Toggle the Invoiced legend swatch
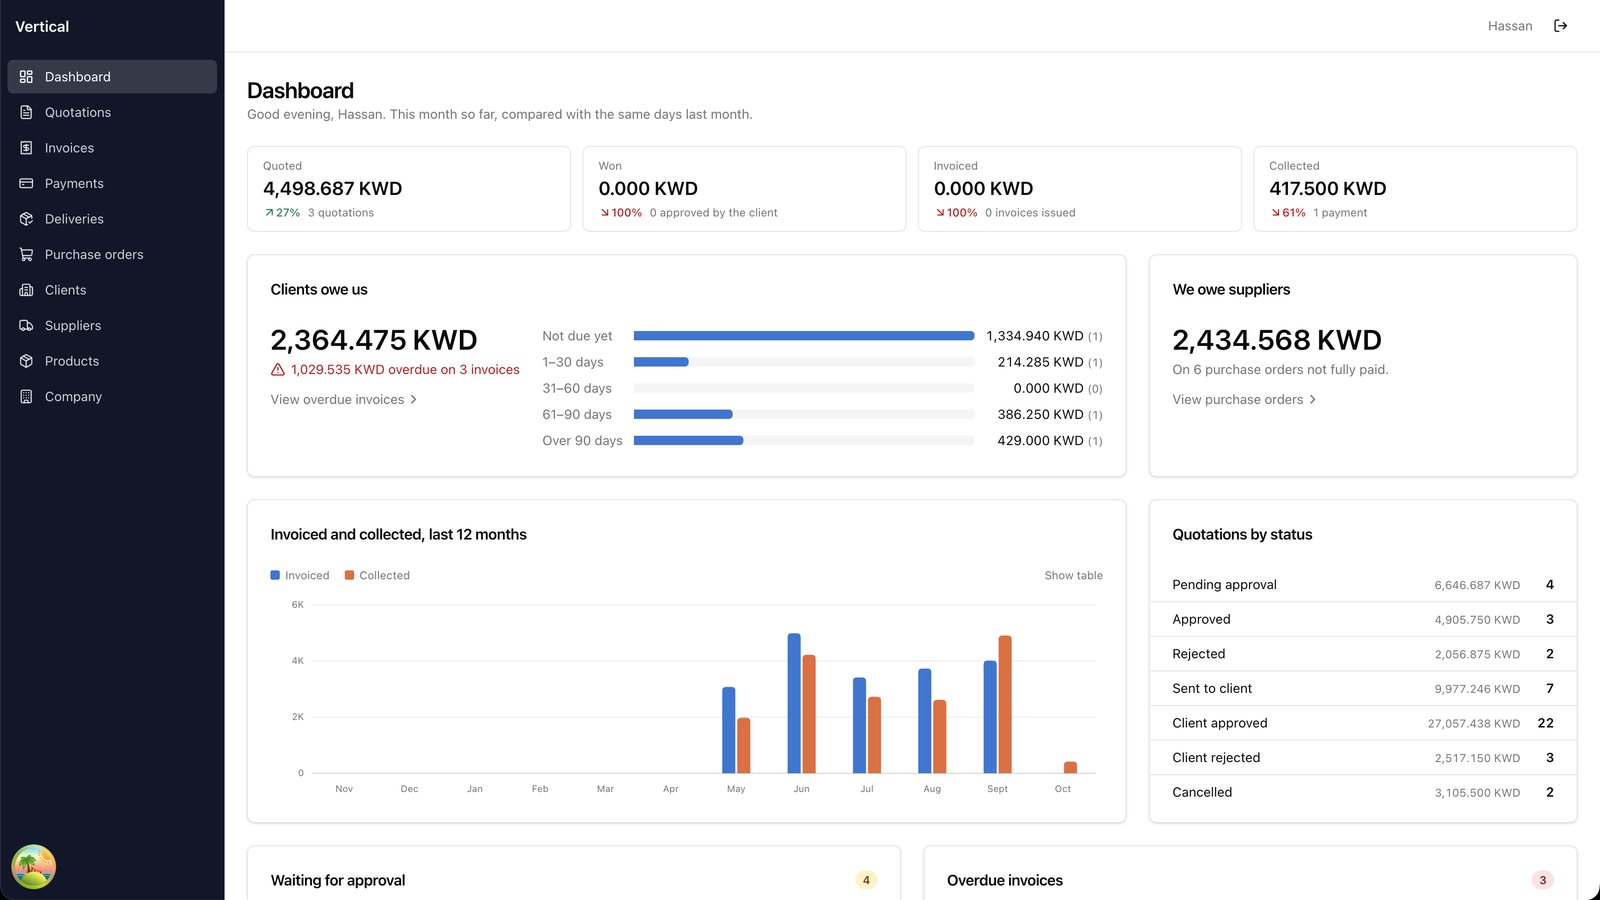This screenshot has height=900, width=1600. pyautogui.click(x=275, y=576)
